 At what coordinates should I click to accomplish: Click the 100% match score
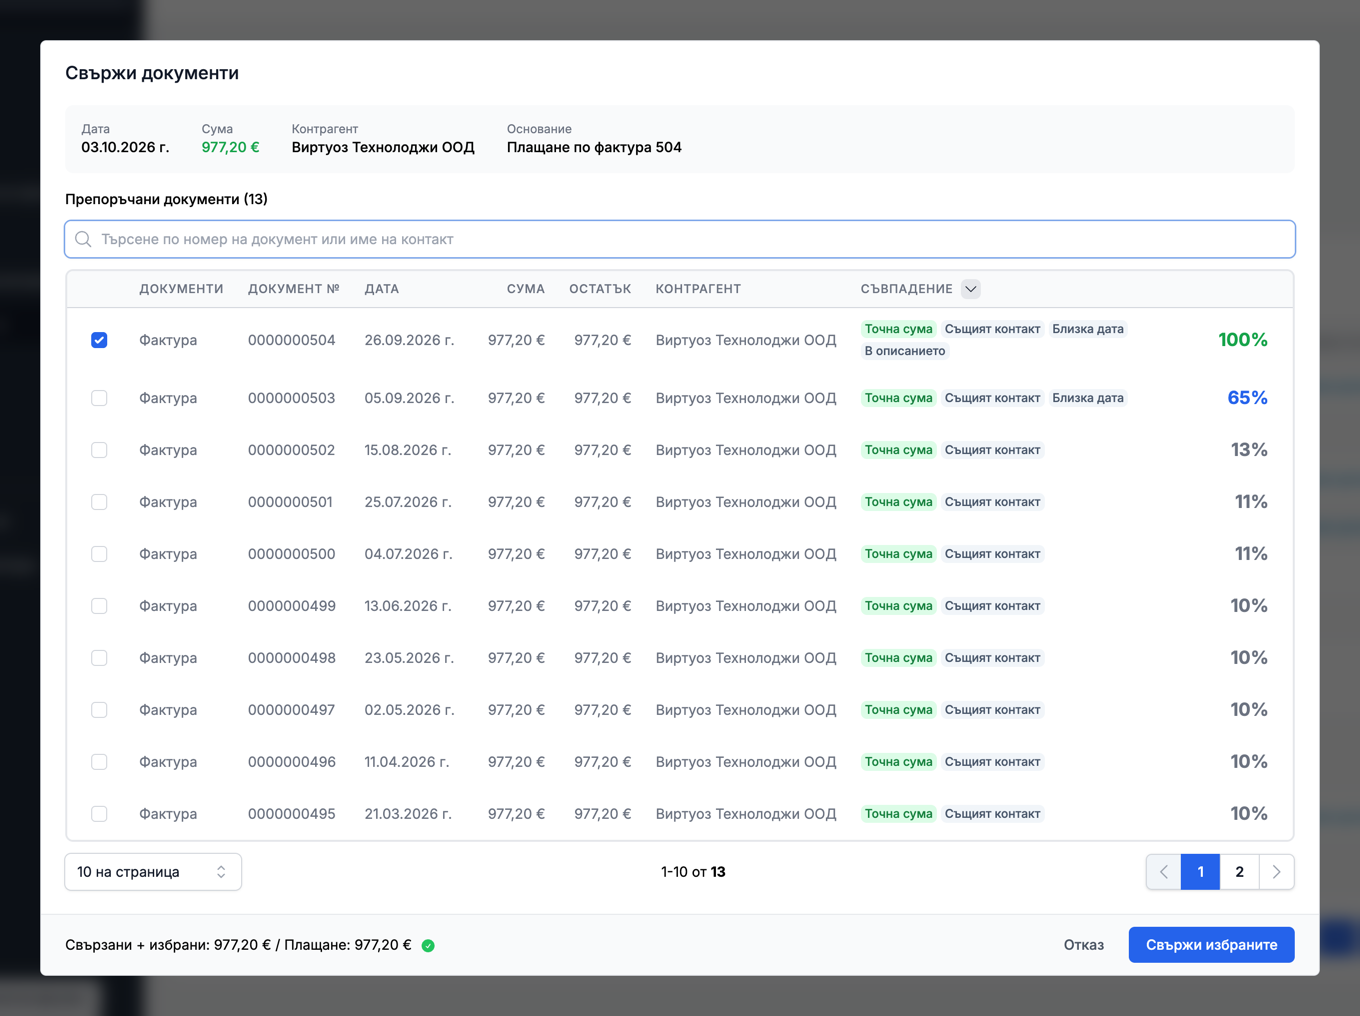click(x=1243, y=340)
